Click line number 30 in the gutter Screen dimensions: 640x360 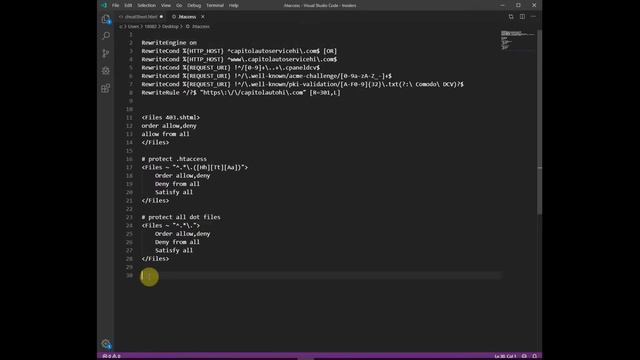[129, 276]
